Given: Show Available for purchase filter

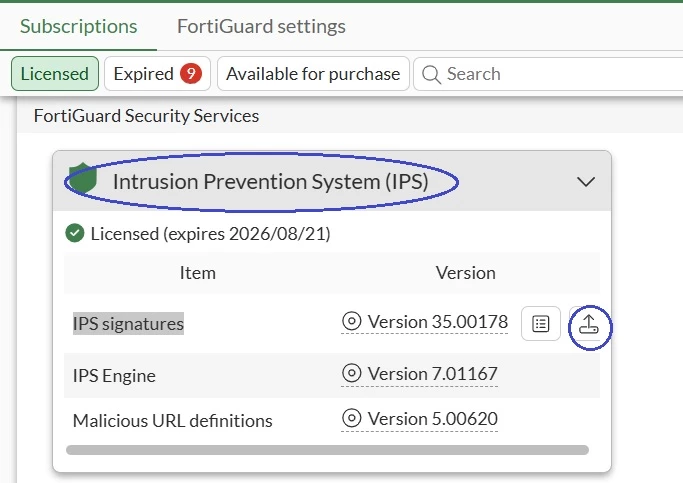Looking at the screenshot, I should click(313, 74).
